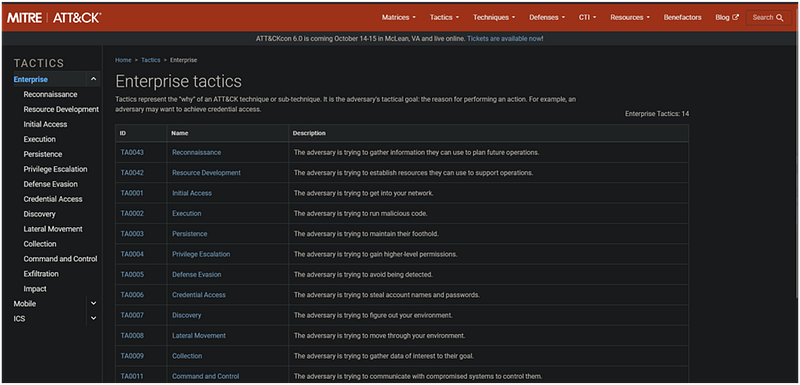The width and height of the screenshot is (800, 385).
Task: Open the TA0008 ID link
Action: pyautogui.click(x=132, y=336)
